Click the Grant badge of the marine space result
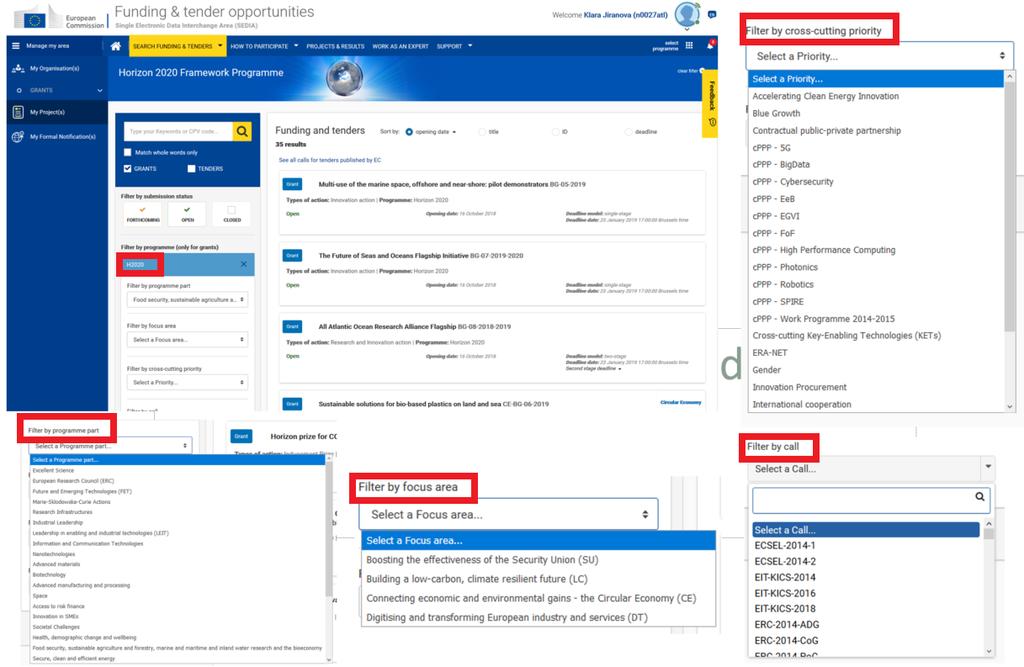This screenshot has width=1024, height=667. coord(293,184)
